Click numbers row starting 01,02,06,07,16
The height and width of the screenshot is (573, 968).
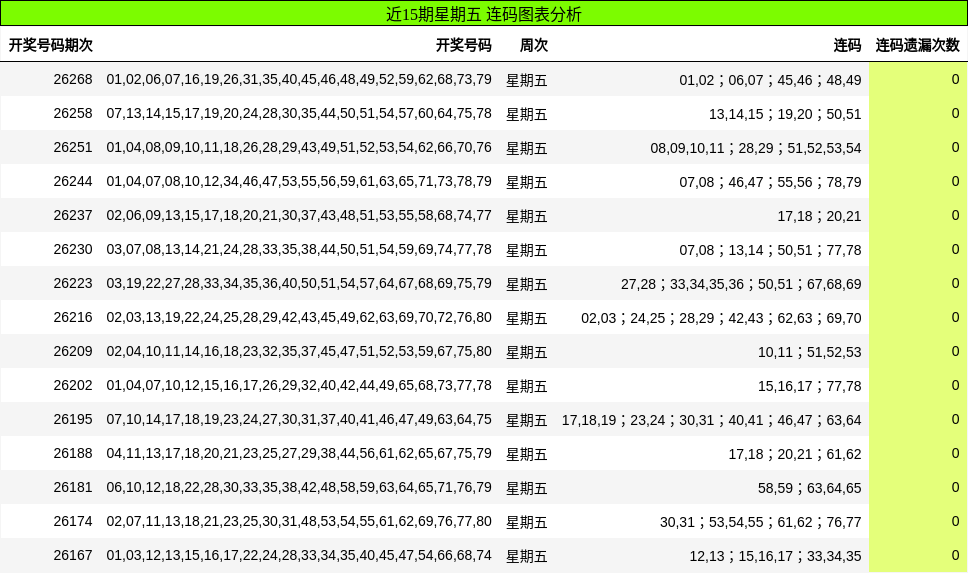pos(299,80)
